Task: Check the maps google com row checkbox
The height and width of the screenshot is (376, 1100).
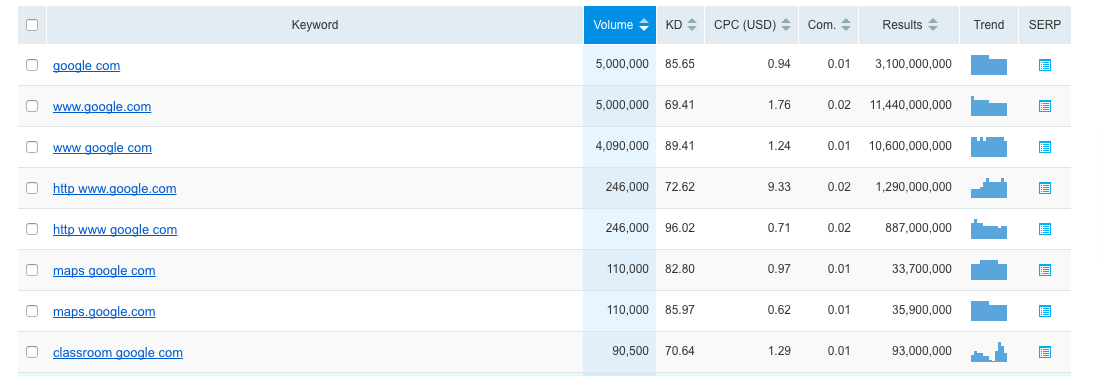Action: [x=32, y=270]
